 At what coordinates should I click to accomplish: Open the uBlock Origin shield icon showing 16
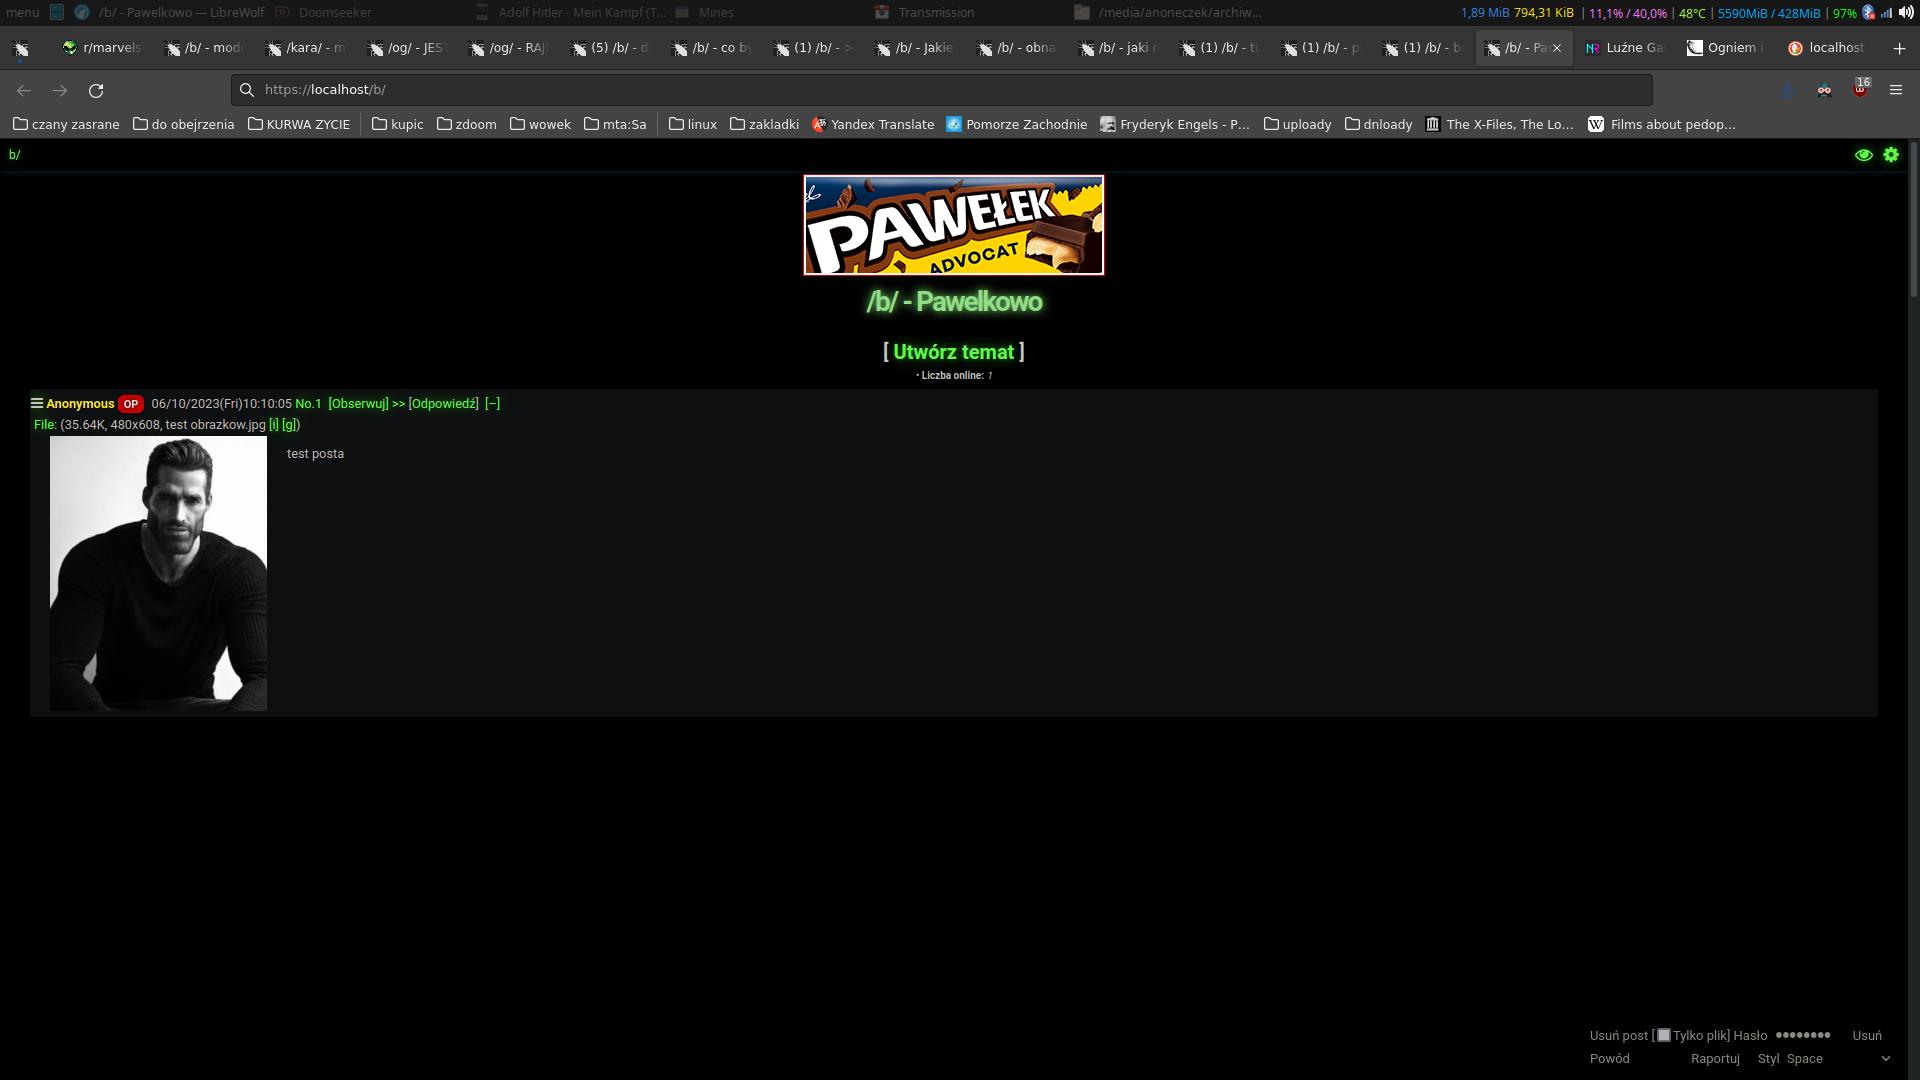[x=1860, y=88]
